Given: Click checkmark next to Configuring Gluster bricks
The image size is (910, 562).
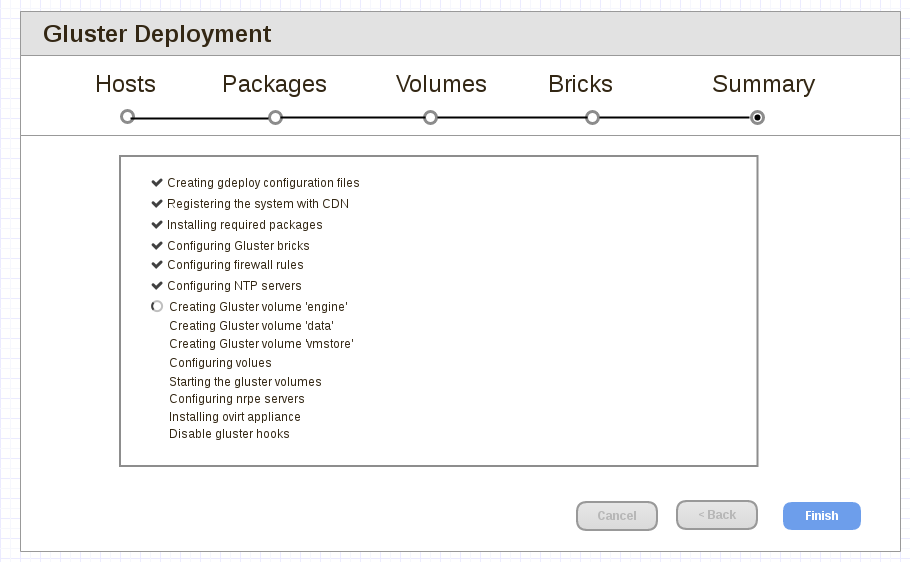Looking at the screenshot, I should (157, 246).
